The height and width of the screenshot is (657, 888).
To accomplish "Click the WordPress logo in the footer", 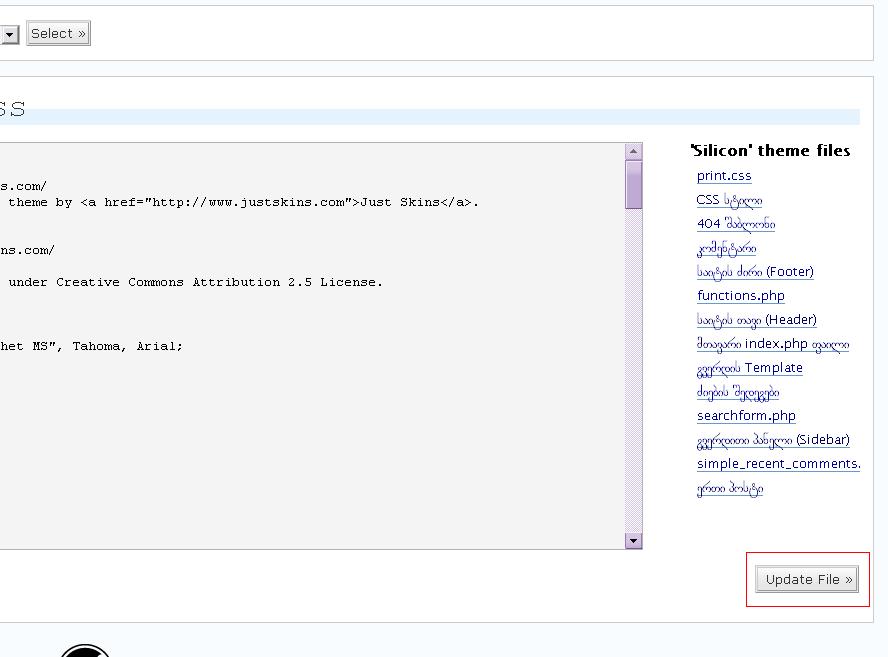I will (x=85, y=650).
